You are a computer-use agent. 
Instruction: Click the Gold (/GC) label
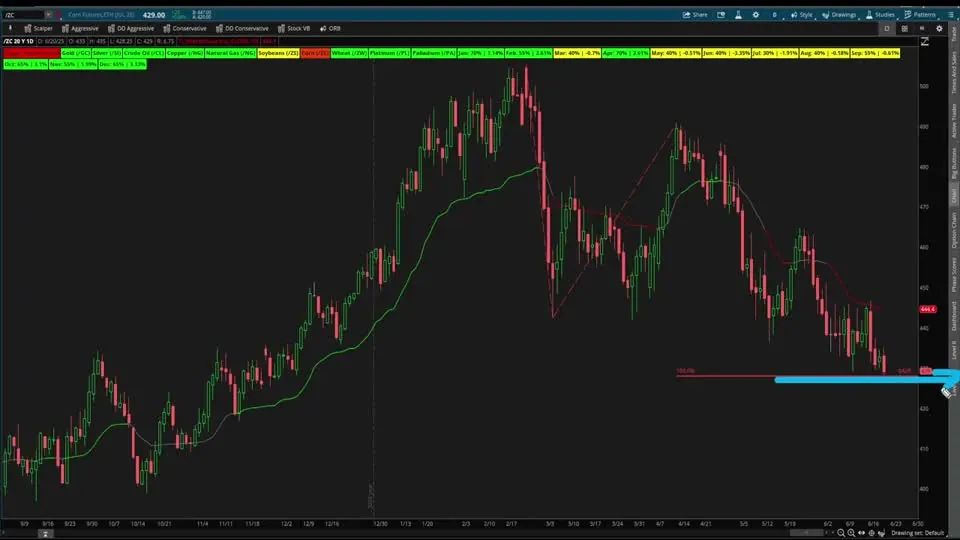[x=75, y=53]
